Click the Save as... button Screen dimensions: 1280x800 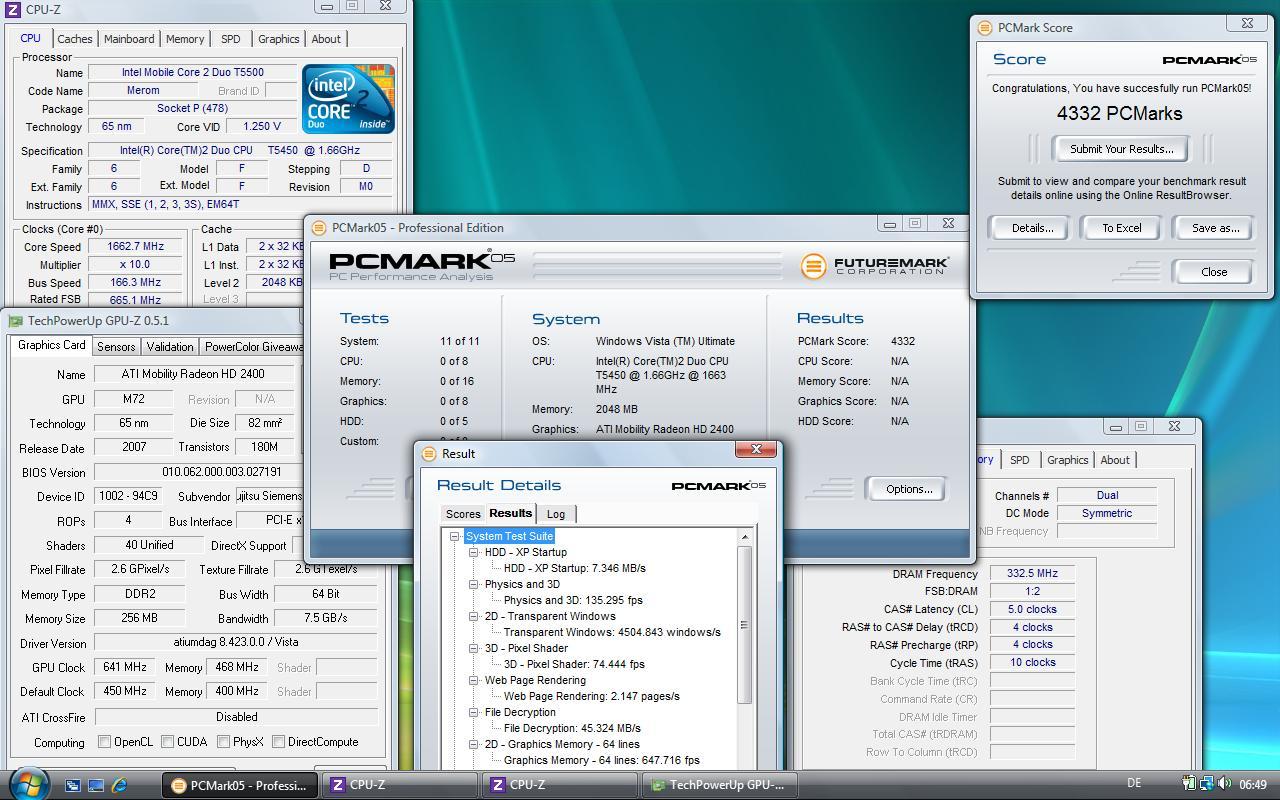pyautogui.click(x=1215, y=228)
